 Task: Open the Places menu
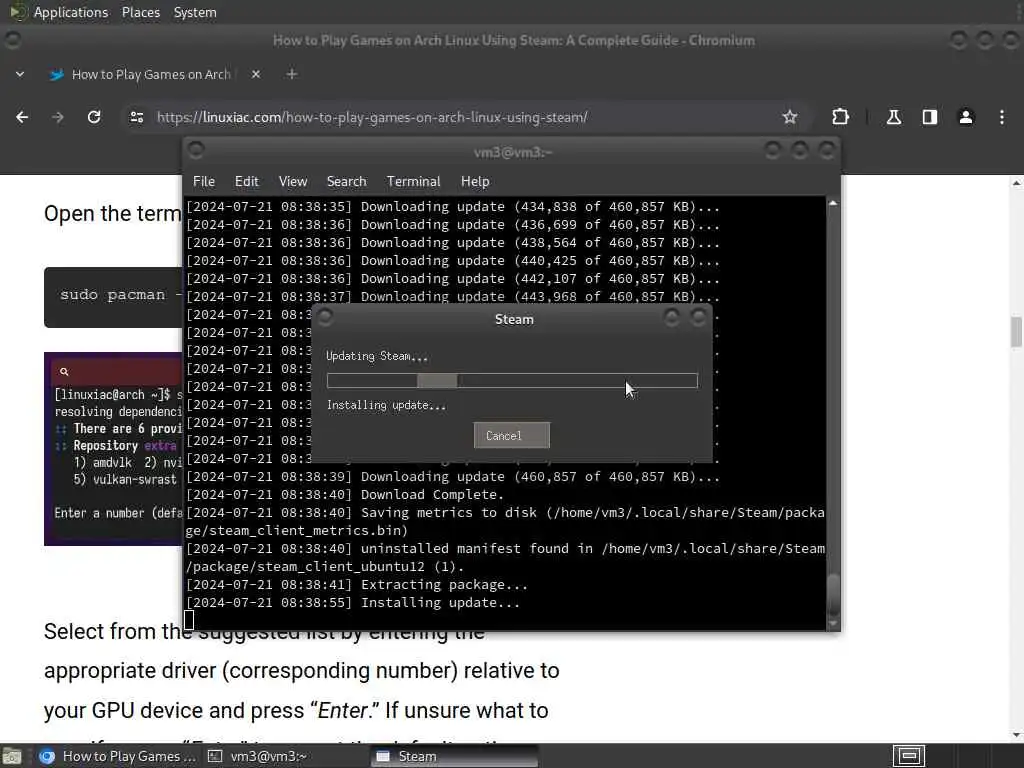click(140, 12)
